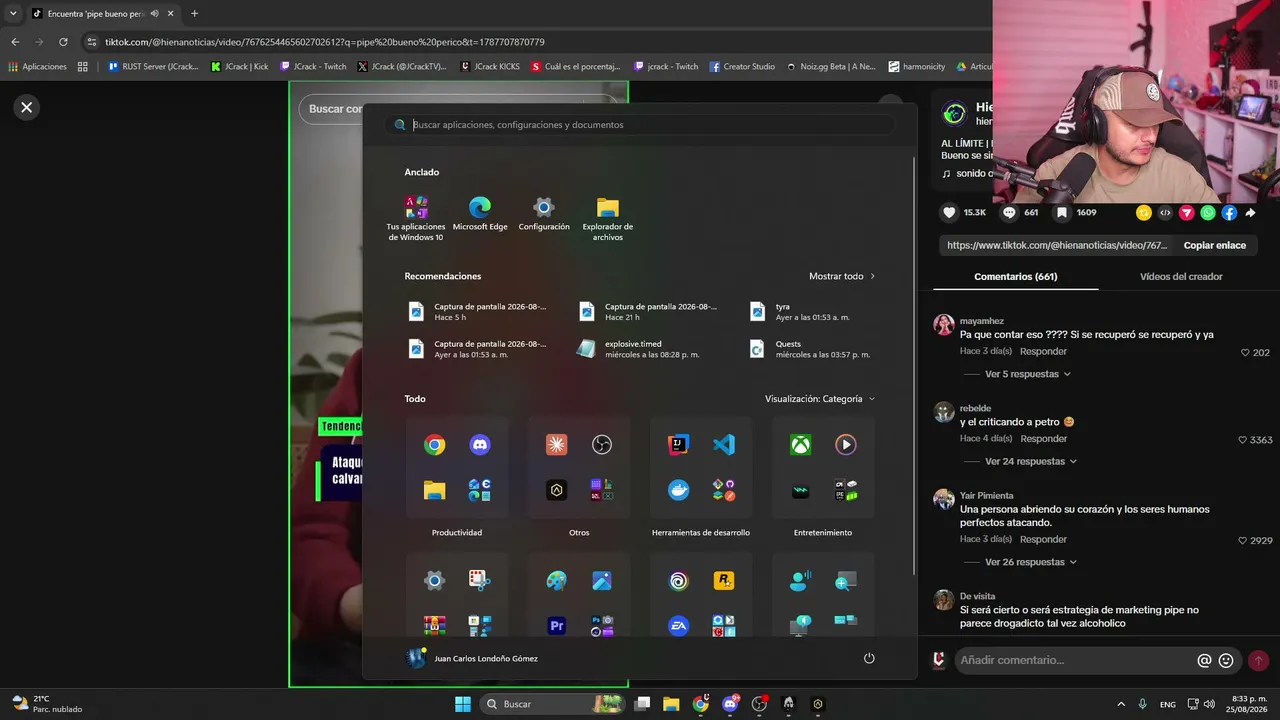Launch Google Chrome in Productividad group
Viewport: 1280px width, 720px height.
tap(434, 445)
